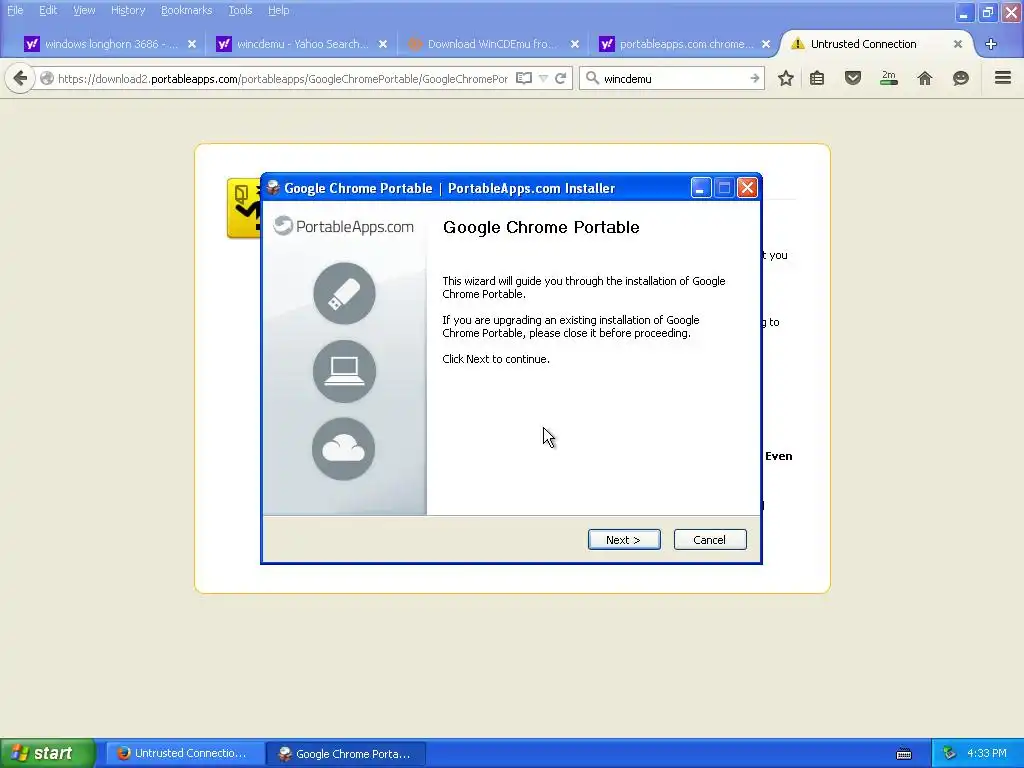Open address bar history dropdown arrow
Image resolution: width=1024 pixels, height=768 pixels.
[x=543, y=78]
